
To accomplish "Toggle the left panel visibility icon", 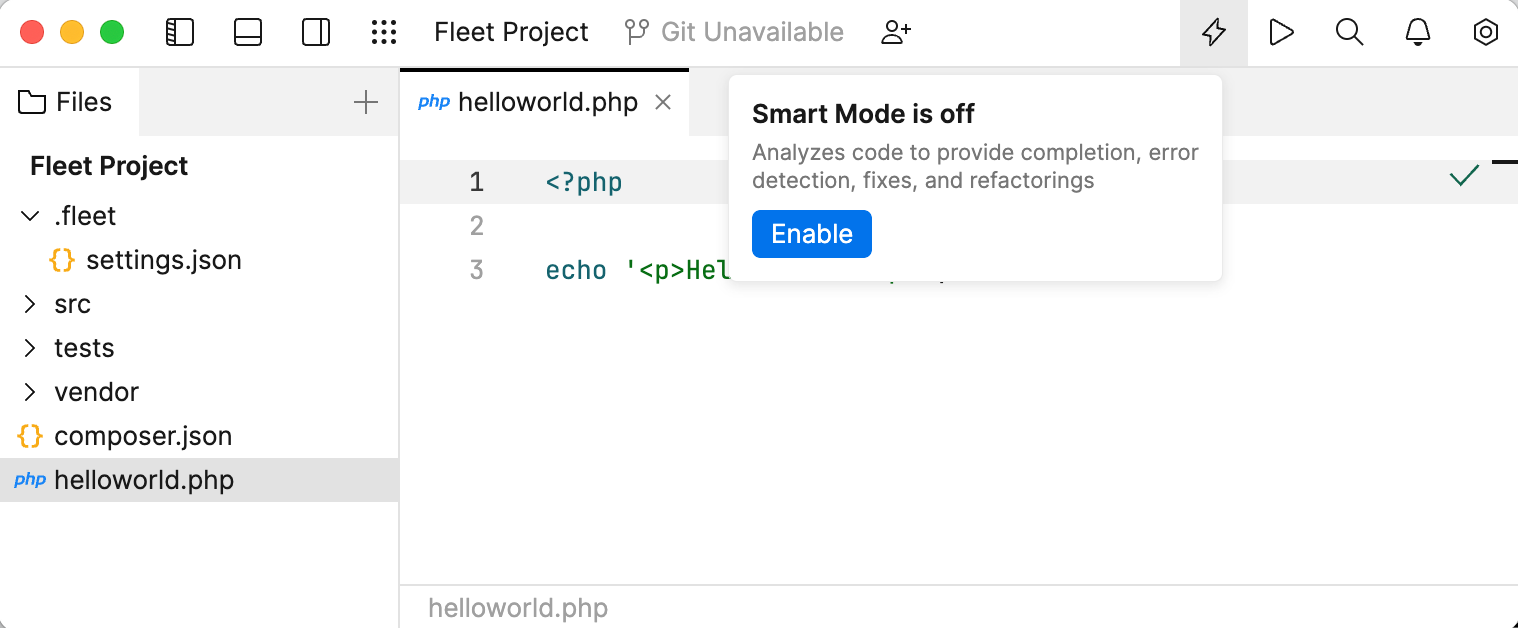I will pos(180,32).
